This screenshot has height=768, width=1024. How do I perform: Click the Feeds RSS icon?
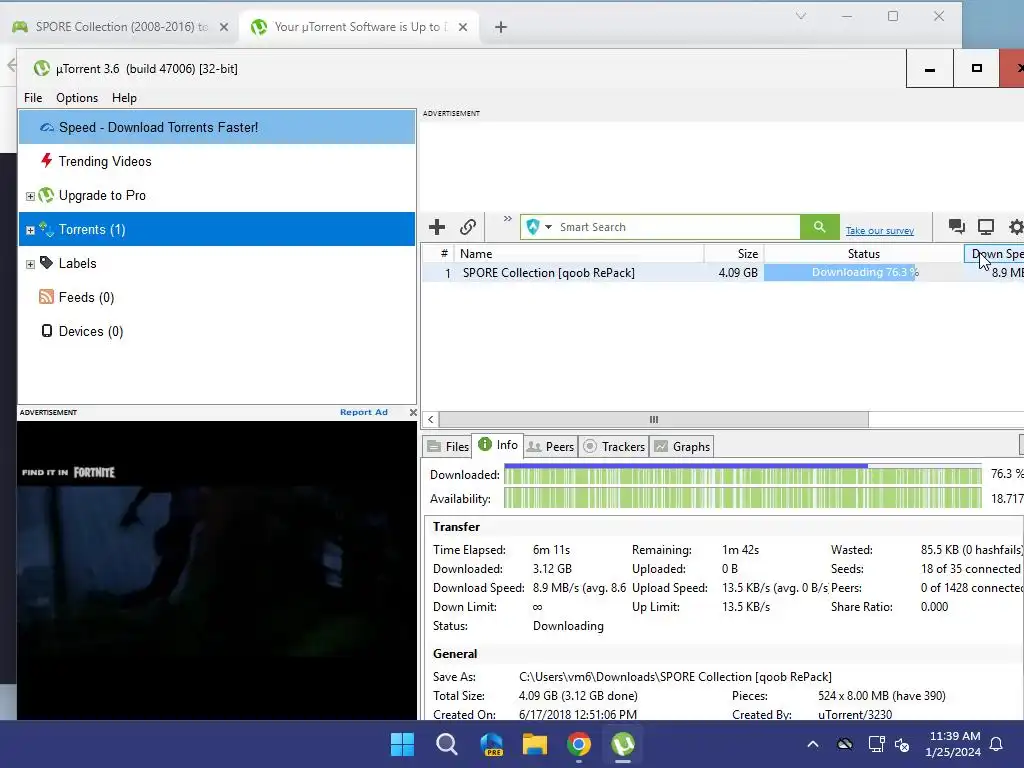[46, 297]
